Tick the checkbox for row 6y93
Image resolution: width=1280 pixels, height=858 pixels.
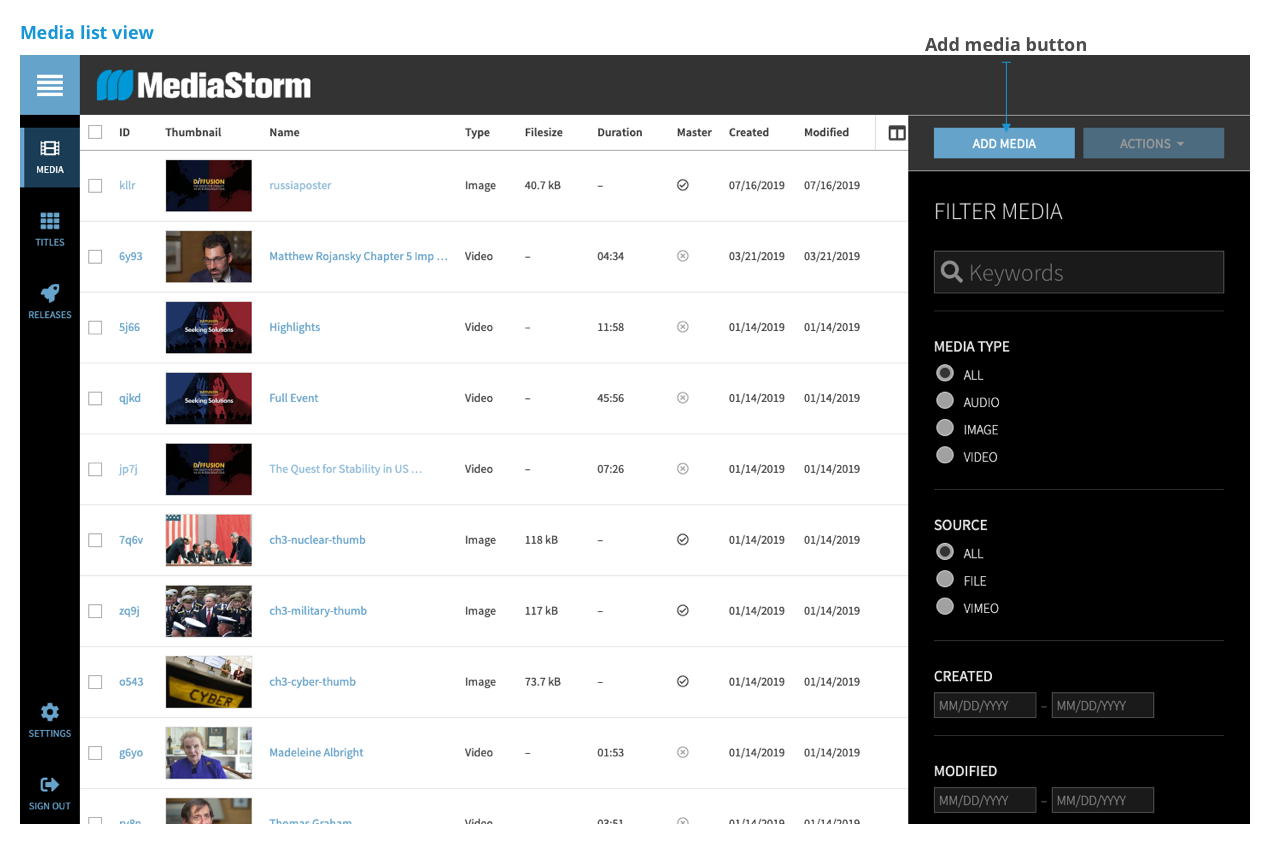pyautogui.click(x=95, y=257)
